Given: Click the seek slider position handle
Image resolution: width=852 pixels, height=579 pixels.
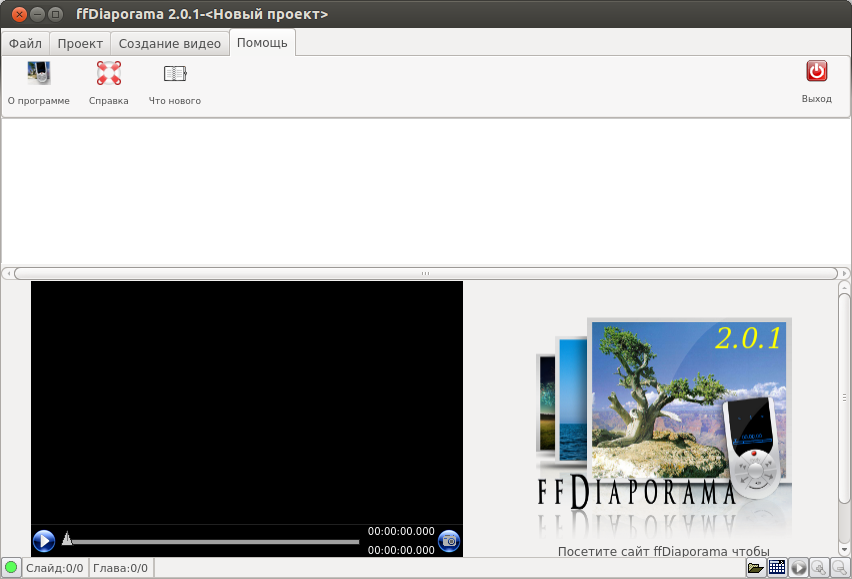Looking at the screenshot, I should point(67,539).
